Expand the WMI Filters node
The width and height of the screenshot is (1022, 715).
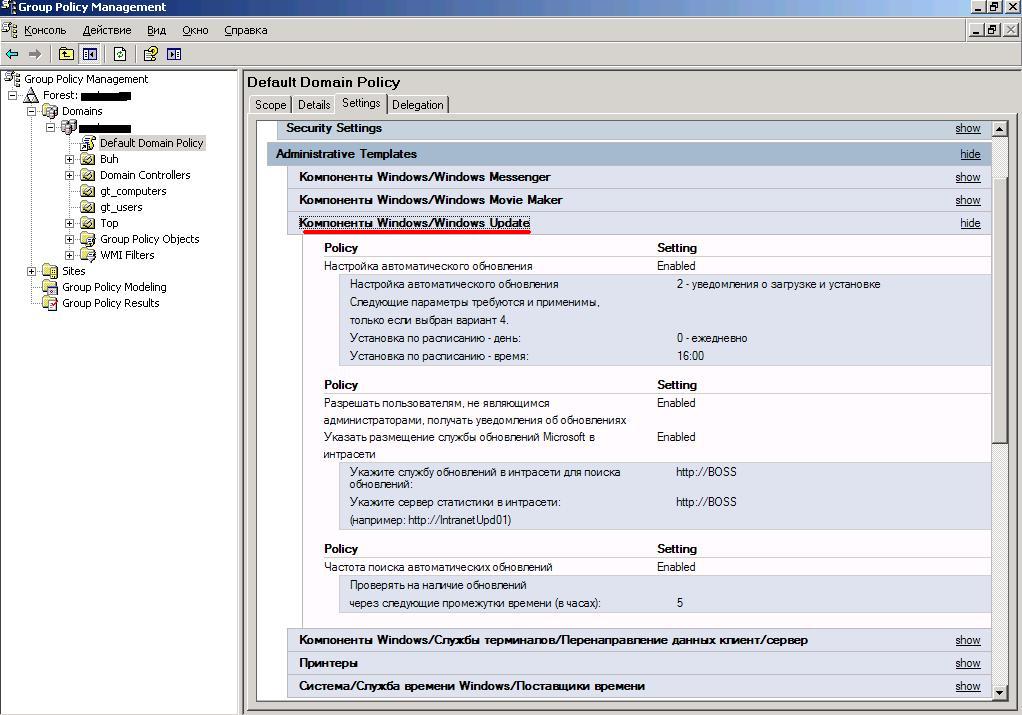pos(70,255)
